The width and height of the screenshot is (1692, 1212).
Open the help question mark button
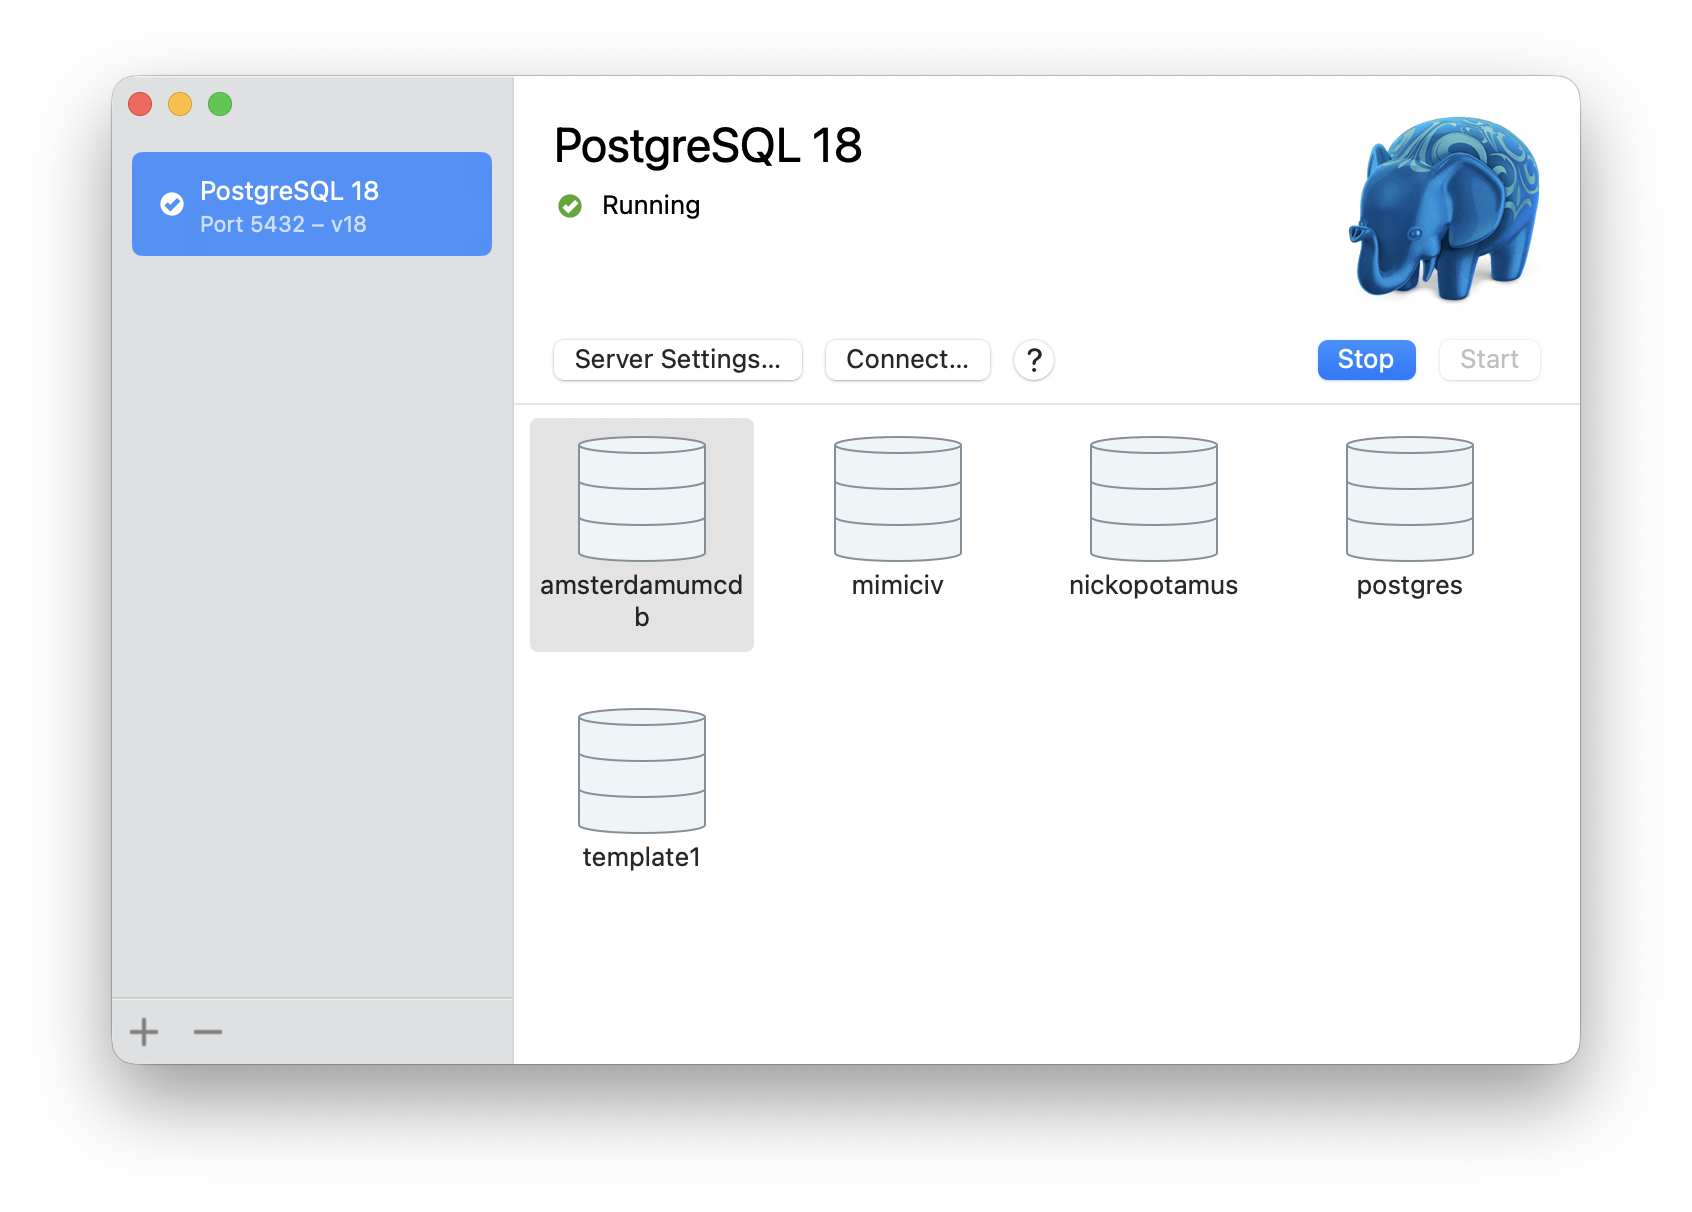pos(1034,360)
